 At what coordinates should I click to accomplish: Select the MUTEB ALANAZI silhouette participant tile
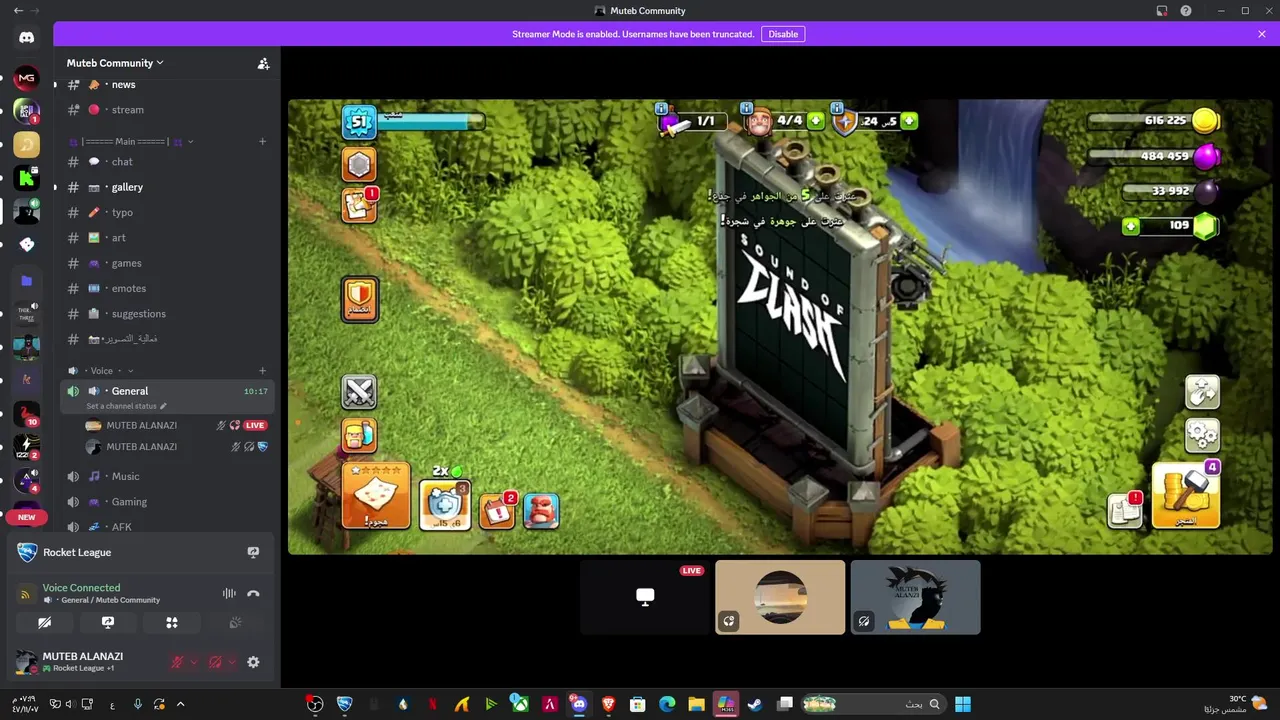pyautogui.click(x=915, y=597)
